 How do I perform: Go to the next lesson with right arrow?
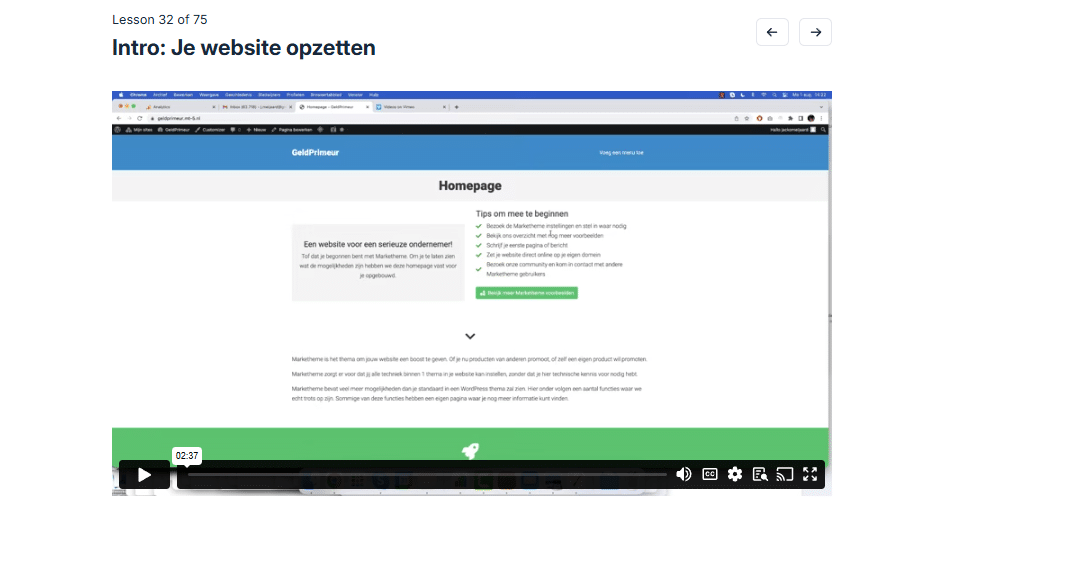pyautogui.click(x=815, y=32)
